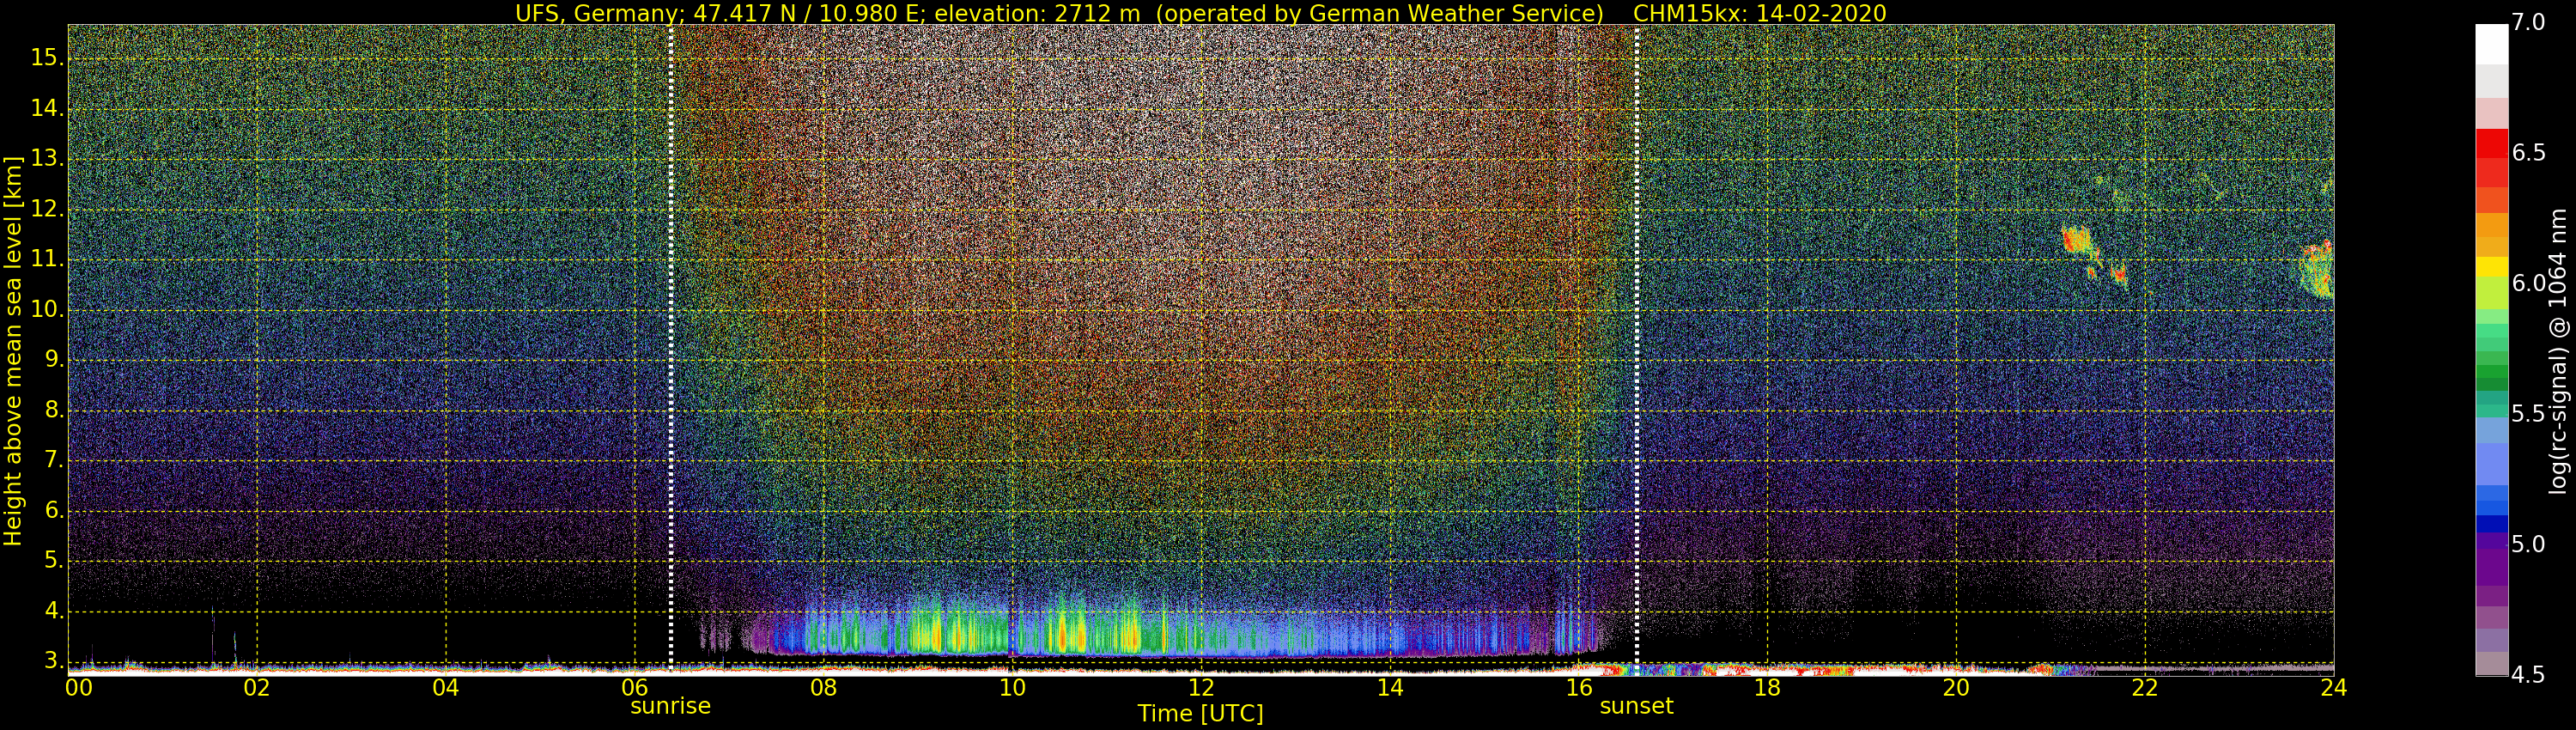Pick the yellow swatch near 6.0 on colorbar
Viewport: 2576px width, 730px height.
click(2491, 267)
